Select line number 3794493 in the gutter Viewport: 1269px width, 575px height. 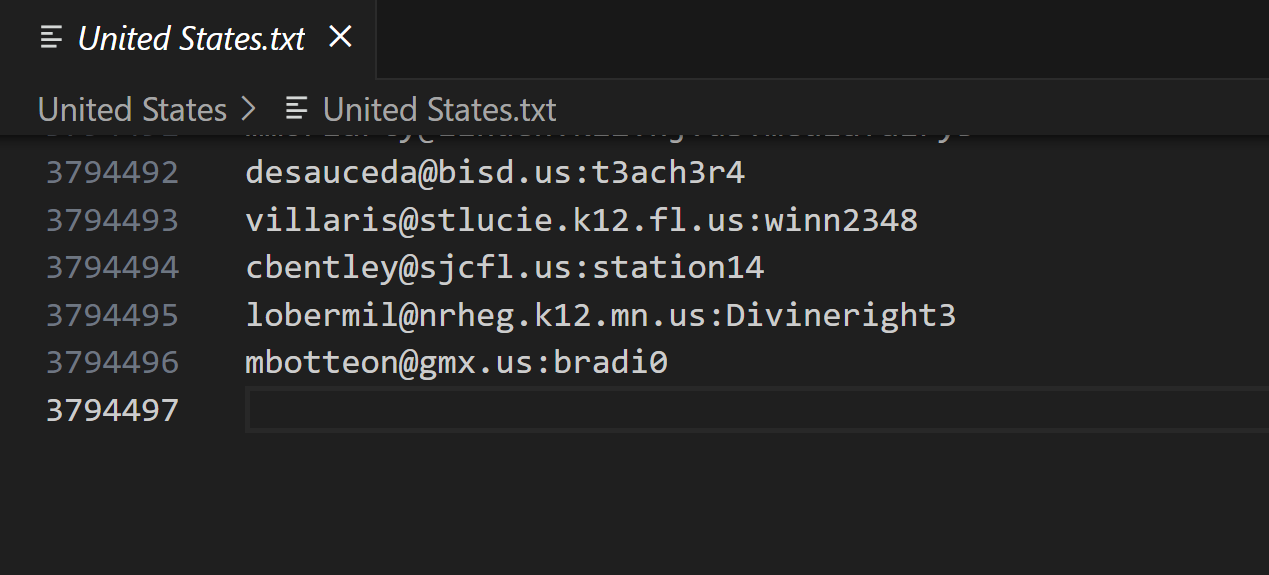tap(112, 220)
